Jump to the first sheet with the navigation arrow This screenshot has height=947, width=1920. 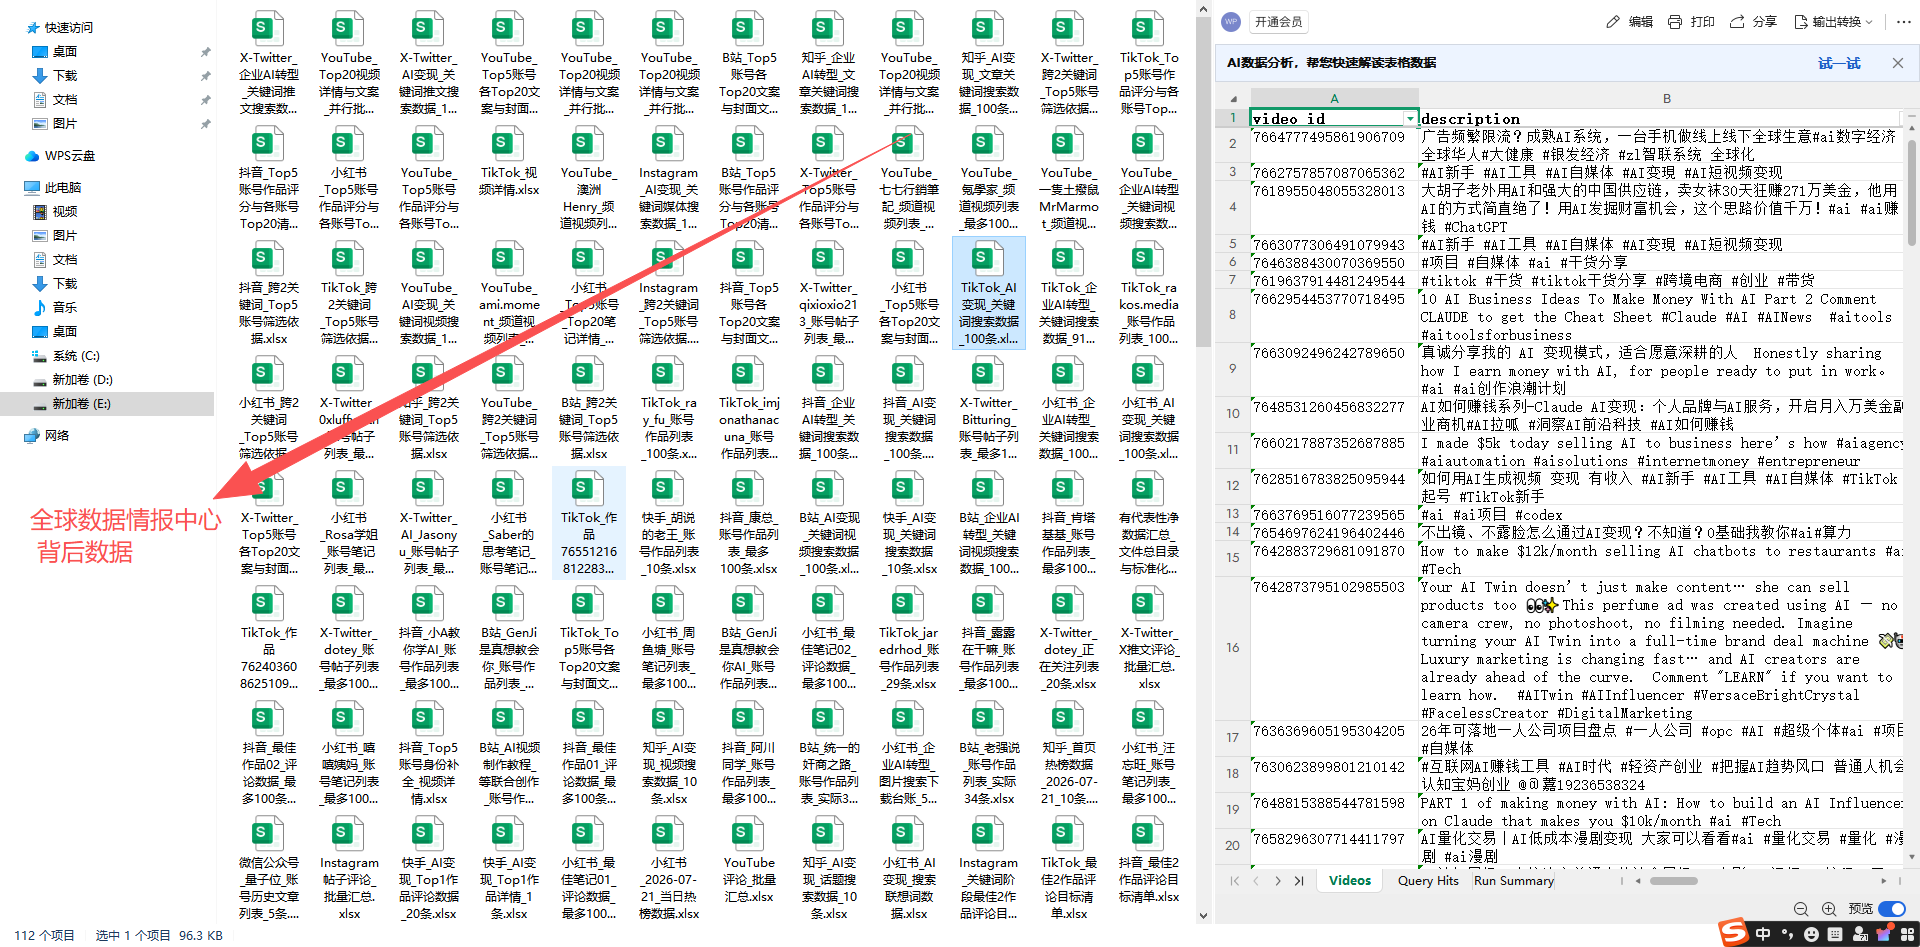[1235, 881]
